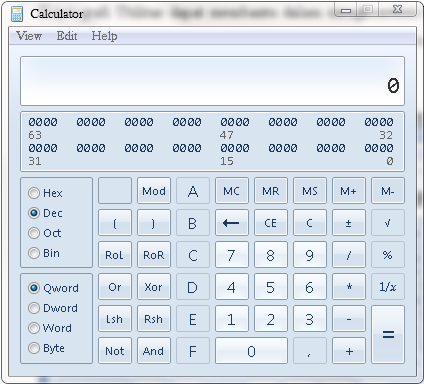Click the hex digit A button
Image resolution: width=424 pixels, height=384 pixels.
tap(193, 191)
